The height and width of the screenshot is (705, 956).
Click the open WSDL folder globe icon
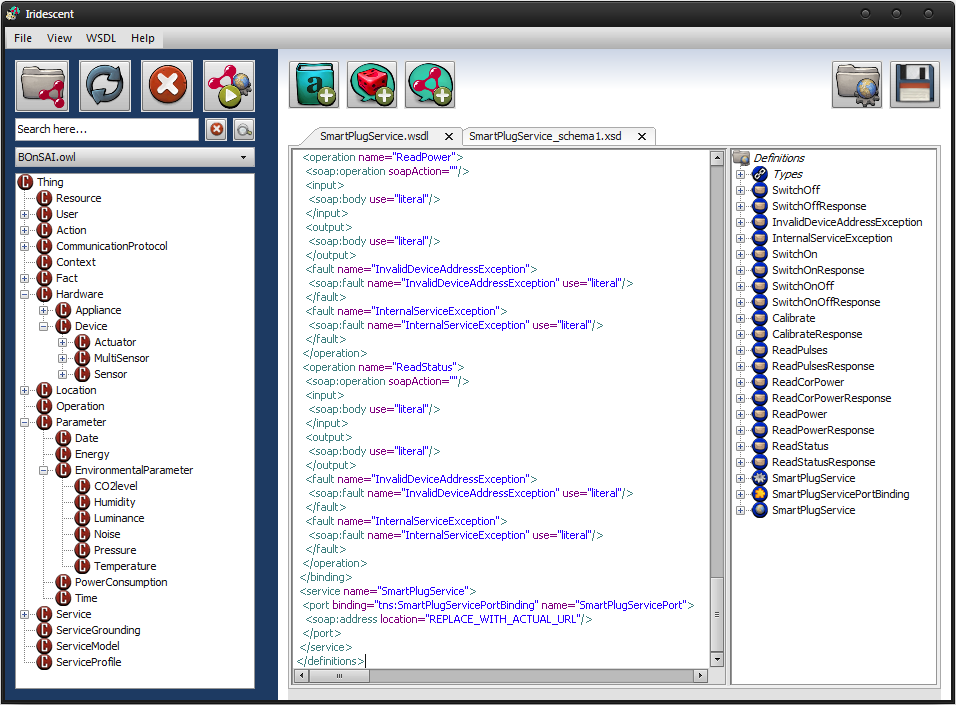[x=857, y=85]
